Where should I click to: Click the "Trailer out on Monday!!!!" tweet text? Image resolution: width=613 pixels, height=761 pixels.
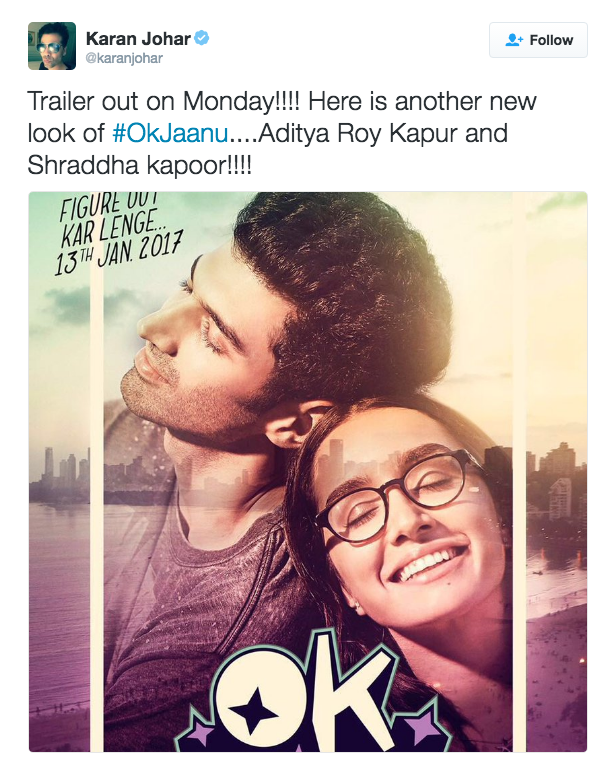164,101
